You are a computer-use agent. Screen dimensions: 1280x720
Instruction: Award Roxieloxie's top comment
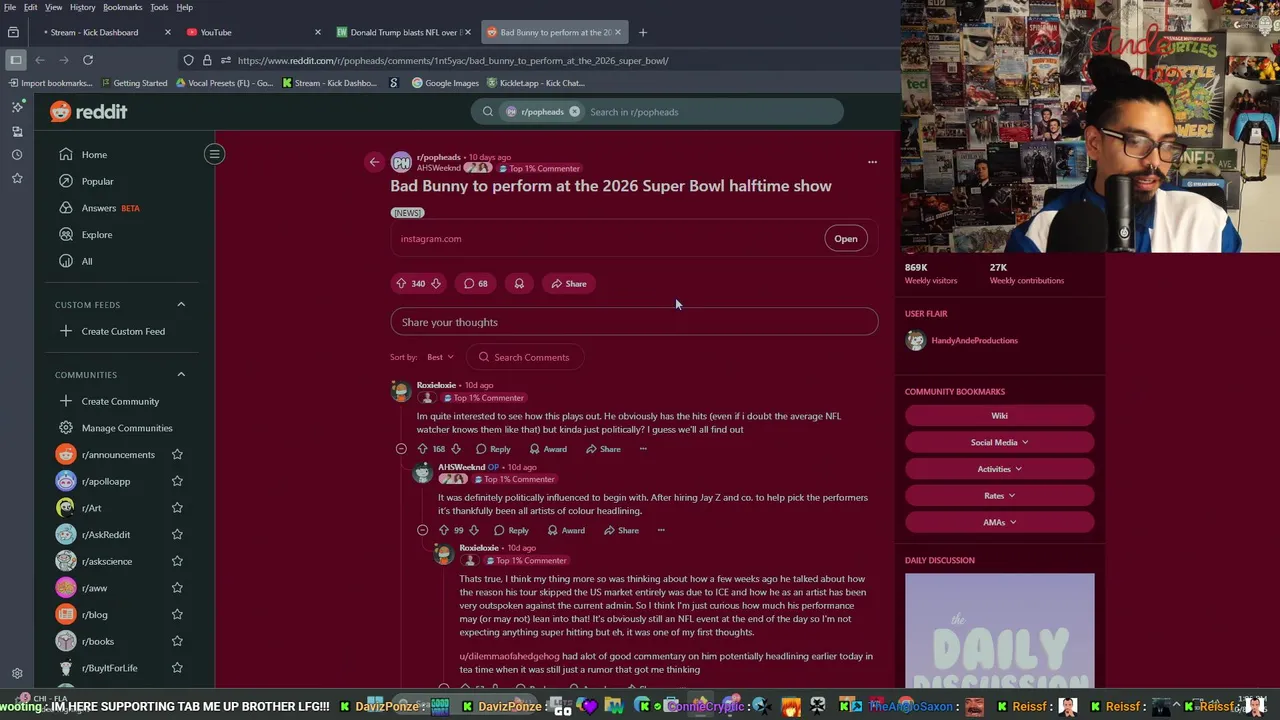[x=548, y=449]
